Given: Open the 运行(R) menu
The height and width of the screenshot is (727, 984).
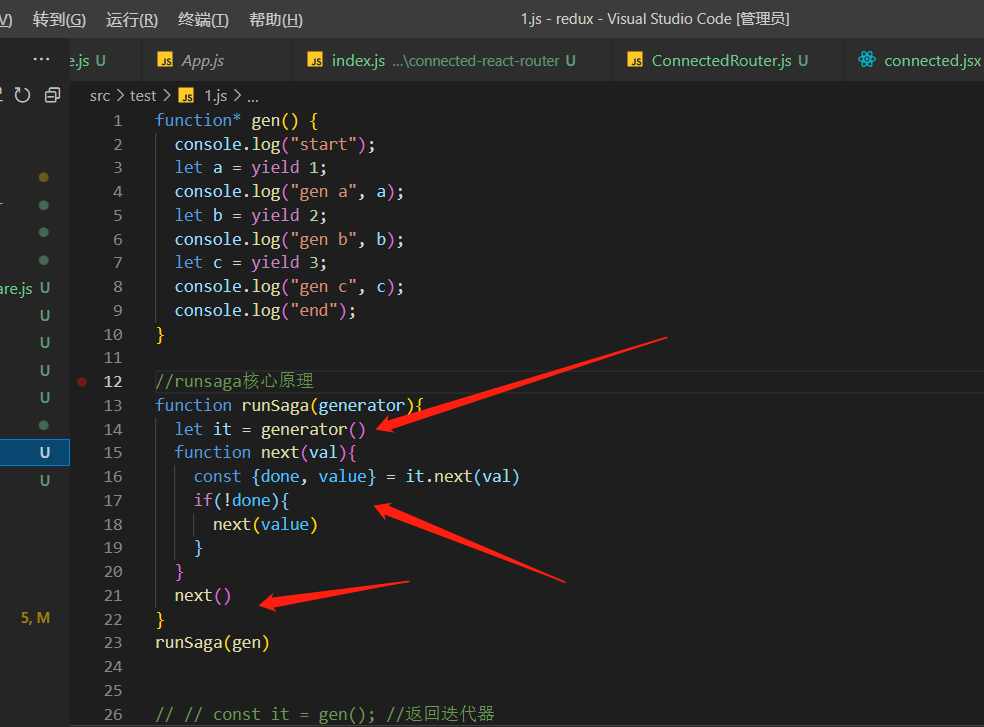Looking at the screenshot, I should tap(132, 19).
